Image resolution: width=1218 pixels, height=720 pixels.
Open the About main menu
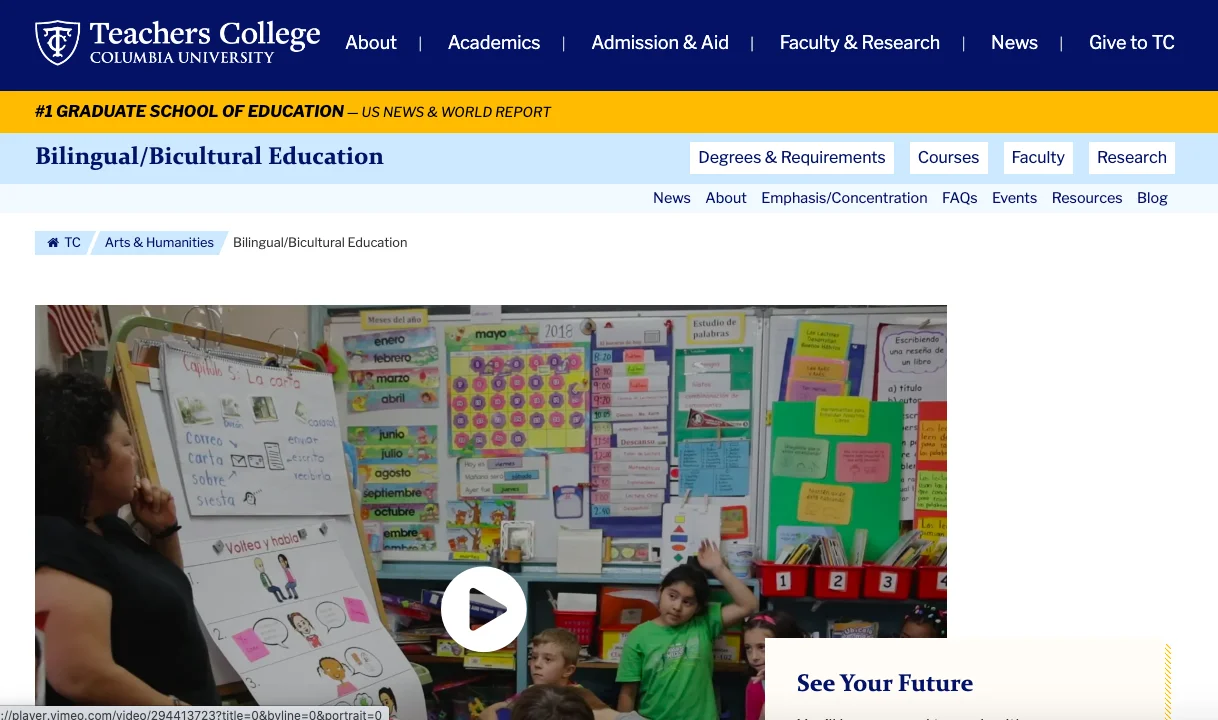[371, 43]
